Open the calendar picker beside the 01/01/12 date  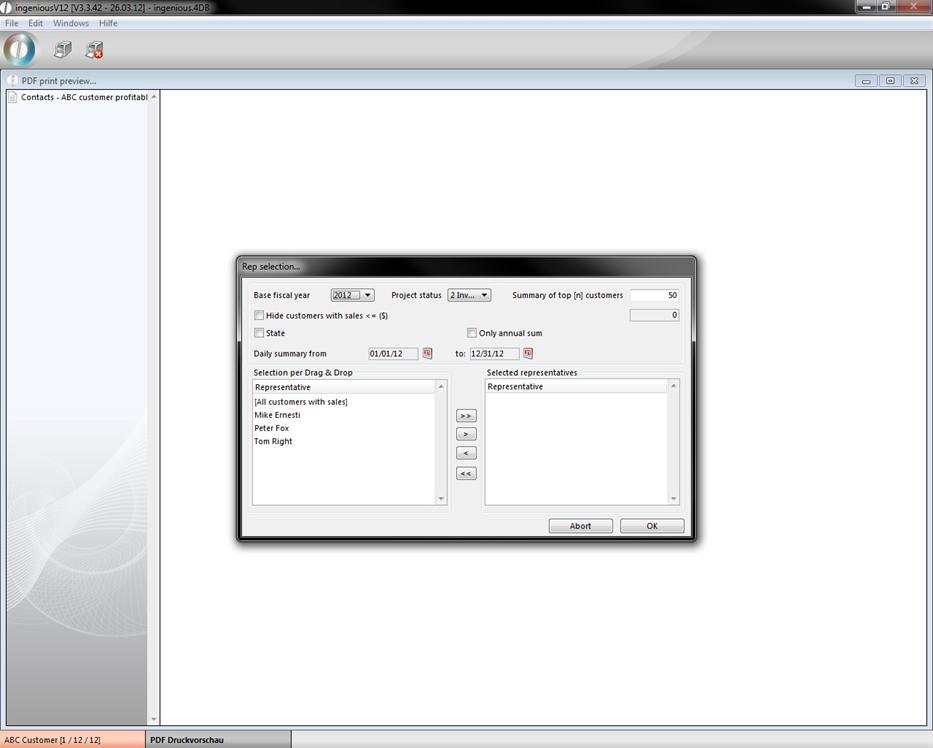pos(428,353)
